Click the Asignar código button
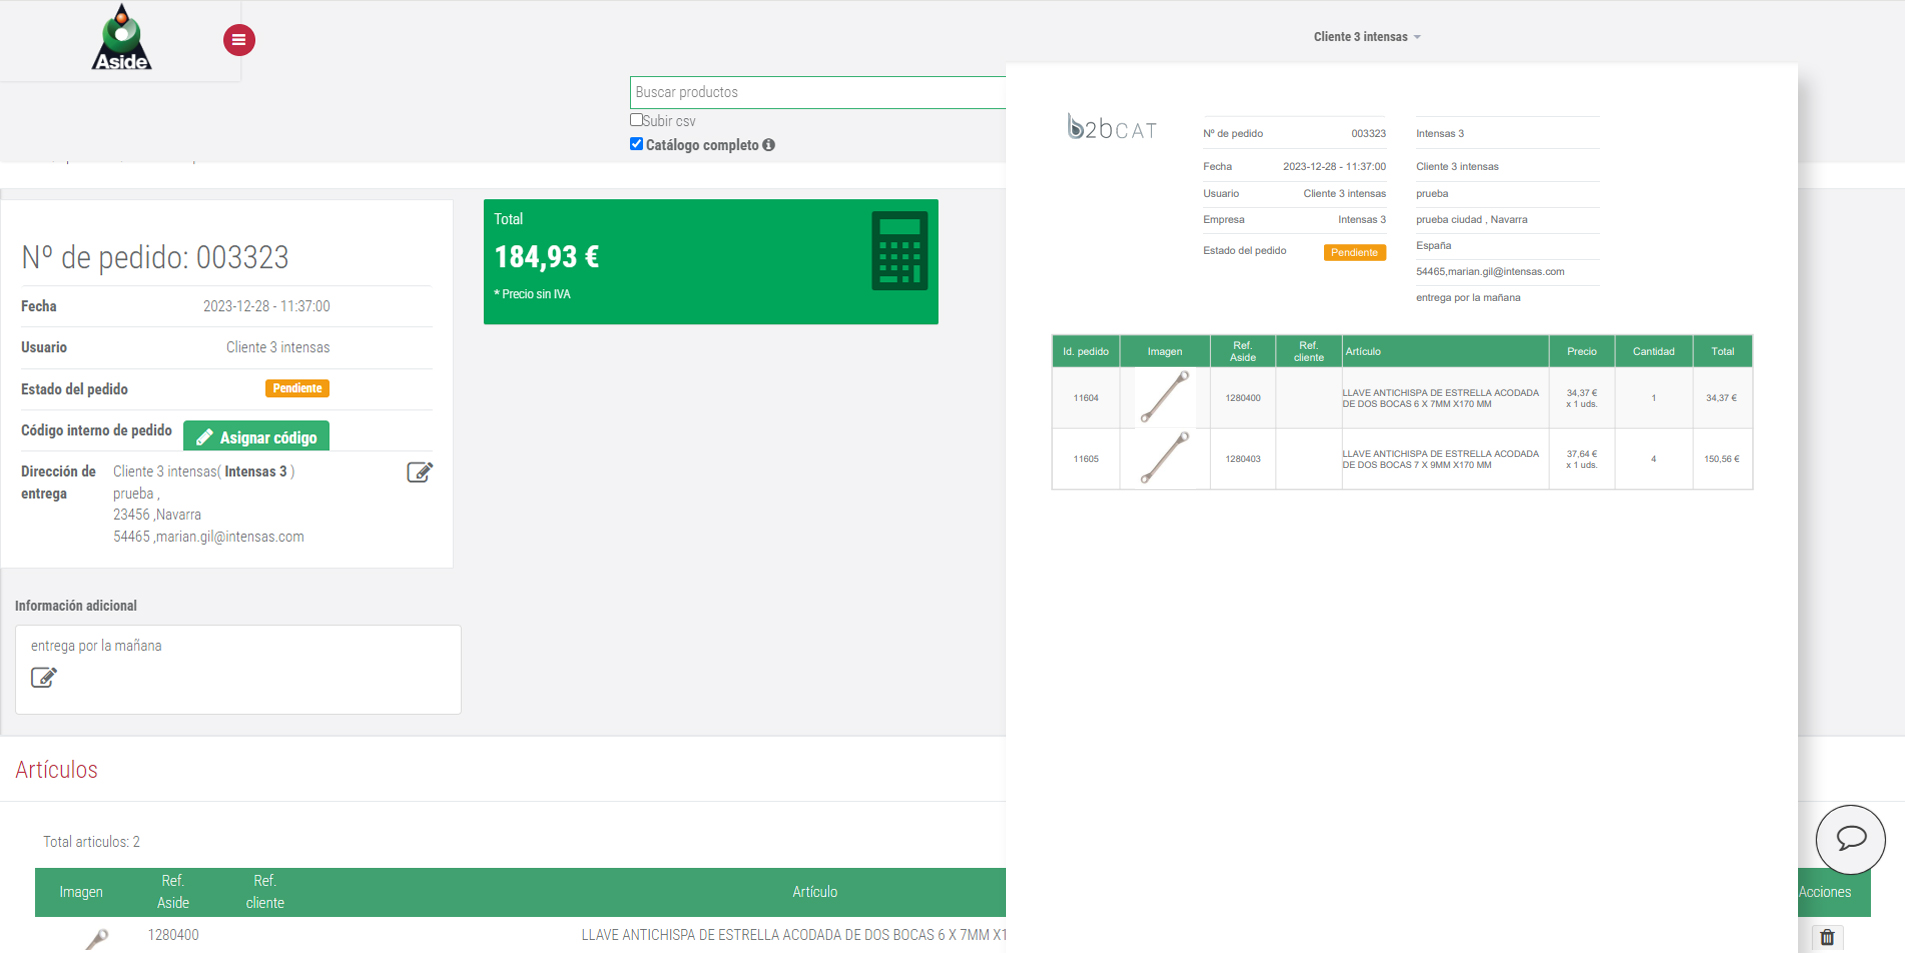The image size is (1905, 953). pyautogui.click(x=256, y=437)
